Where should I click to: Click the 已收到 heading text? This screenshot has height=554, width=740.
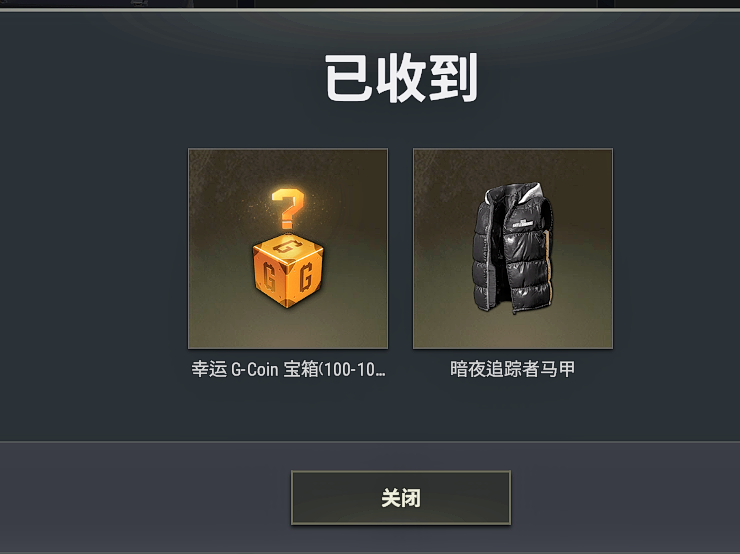click(401, 78)
